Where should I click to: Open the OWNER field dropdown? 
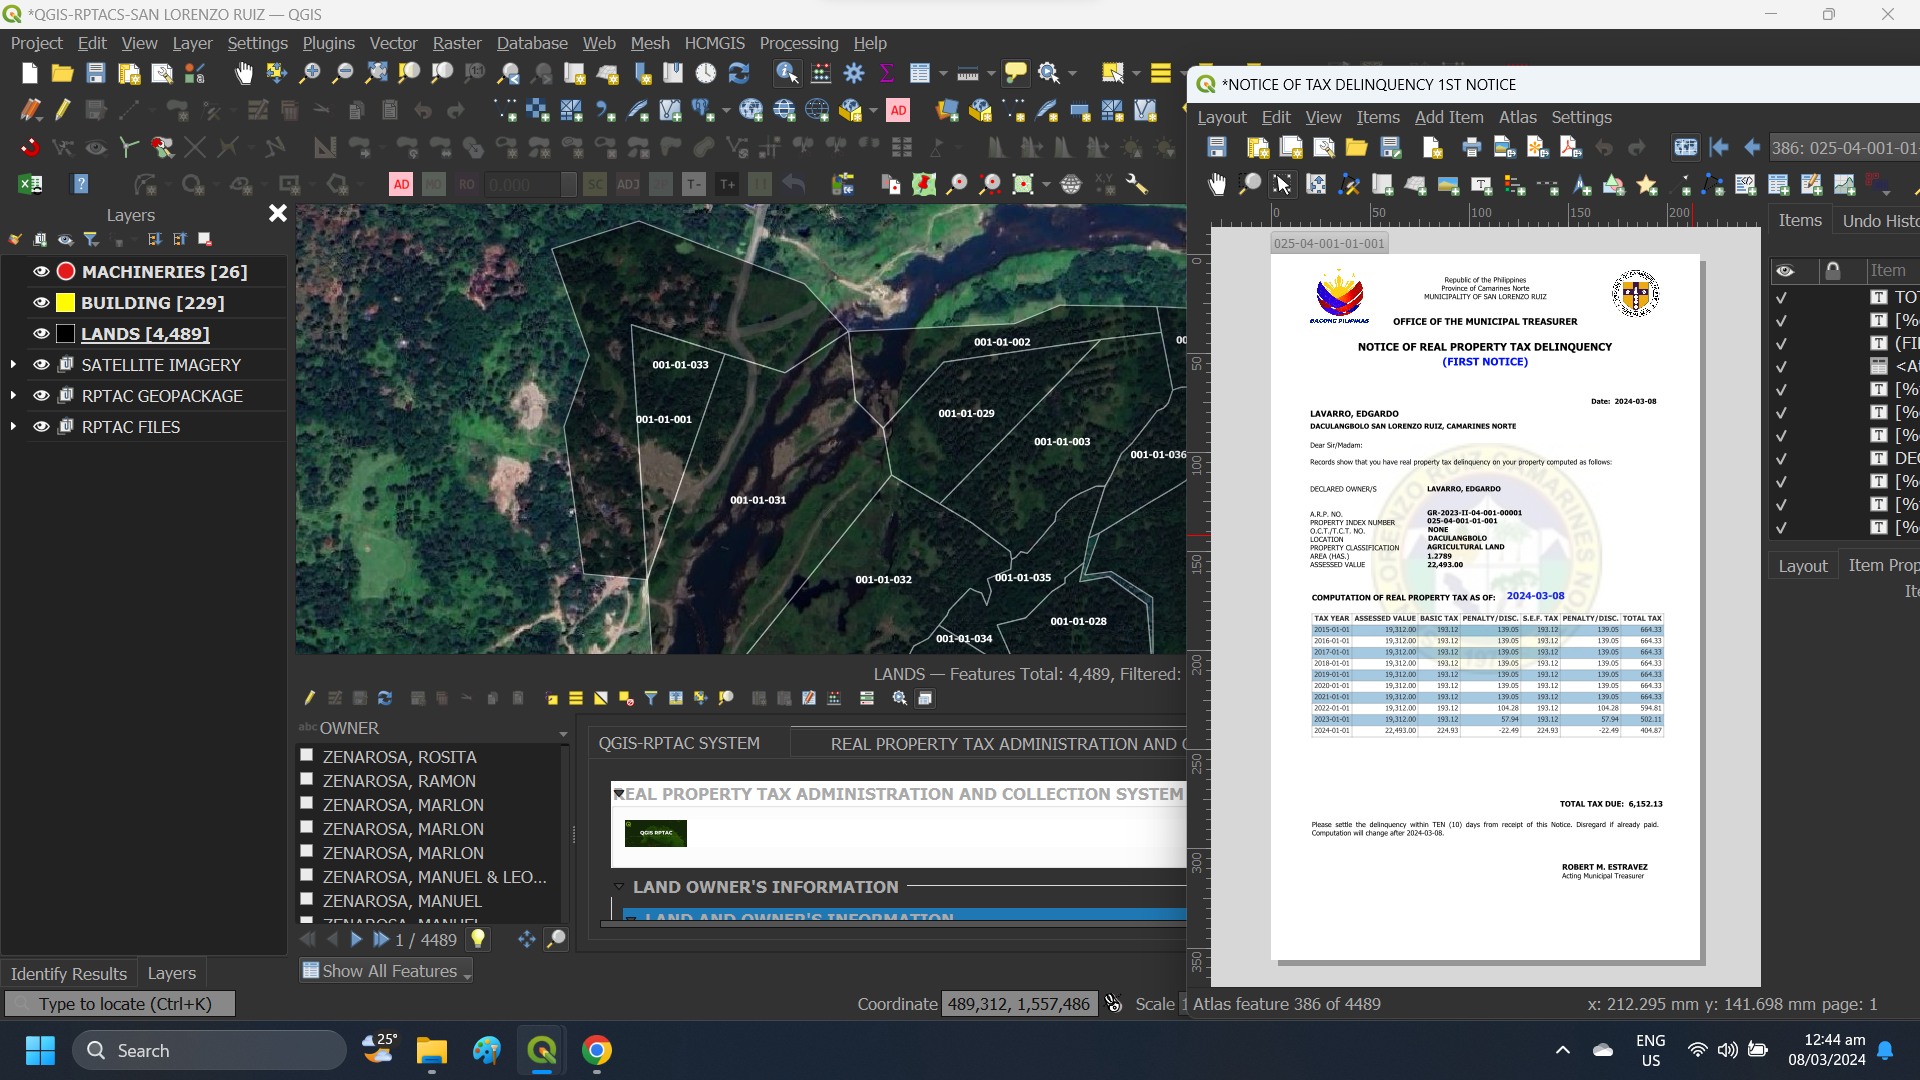click(564, 734)
